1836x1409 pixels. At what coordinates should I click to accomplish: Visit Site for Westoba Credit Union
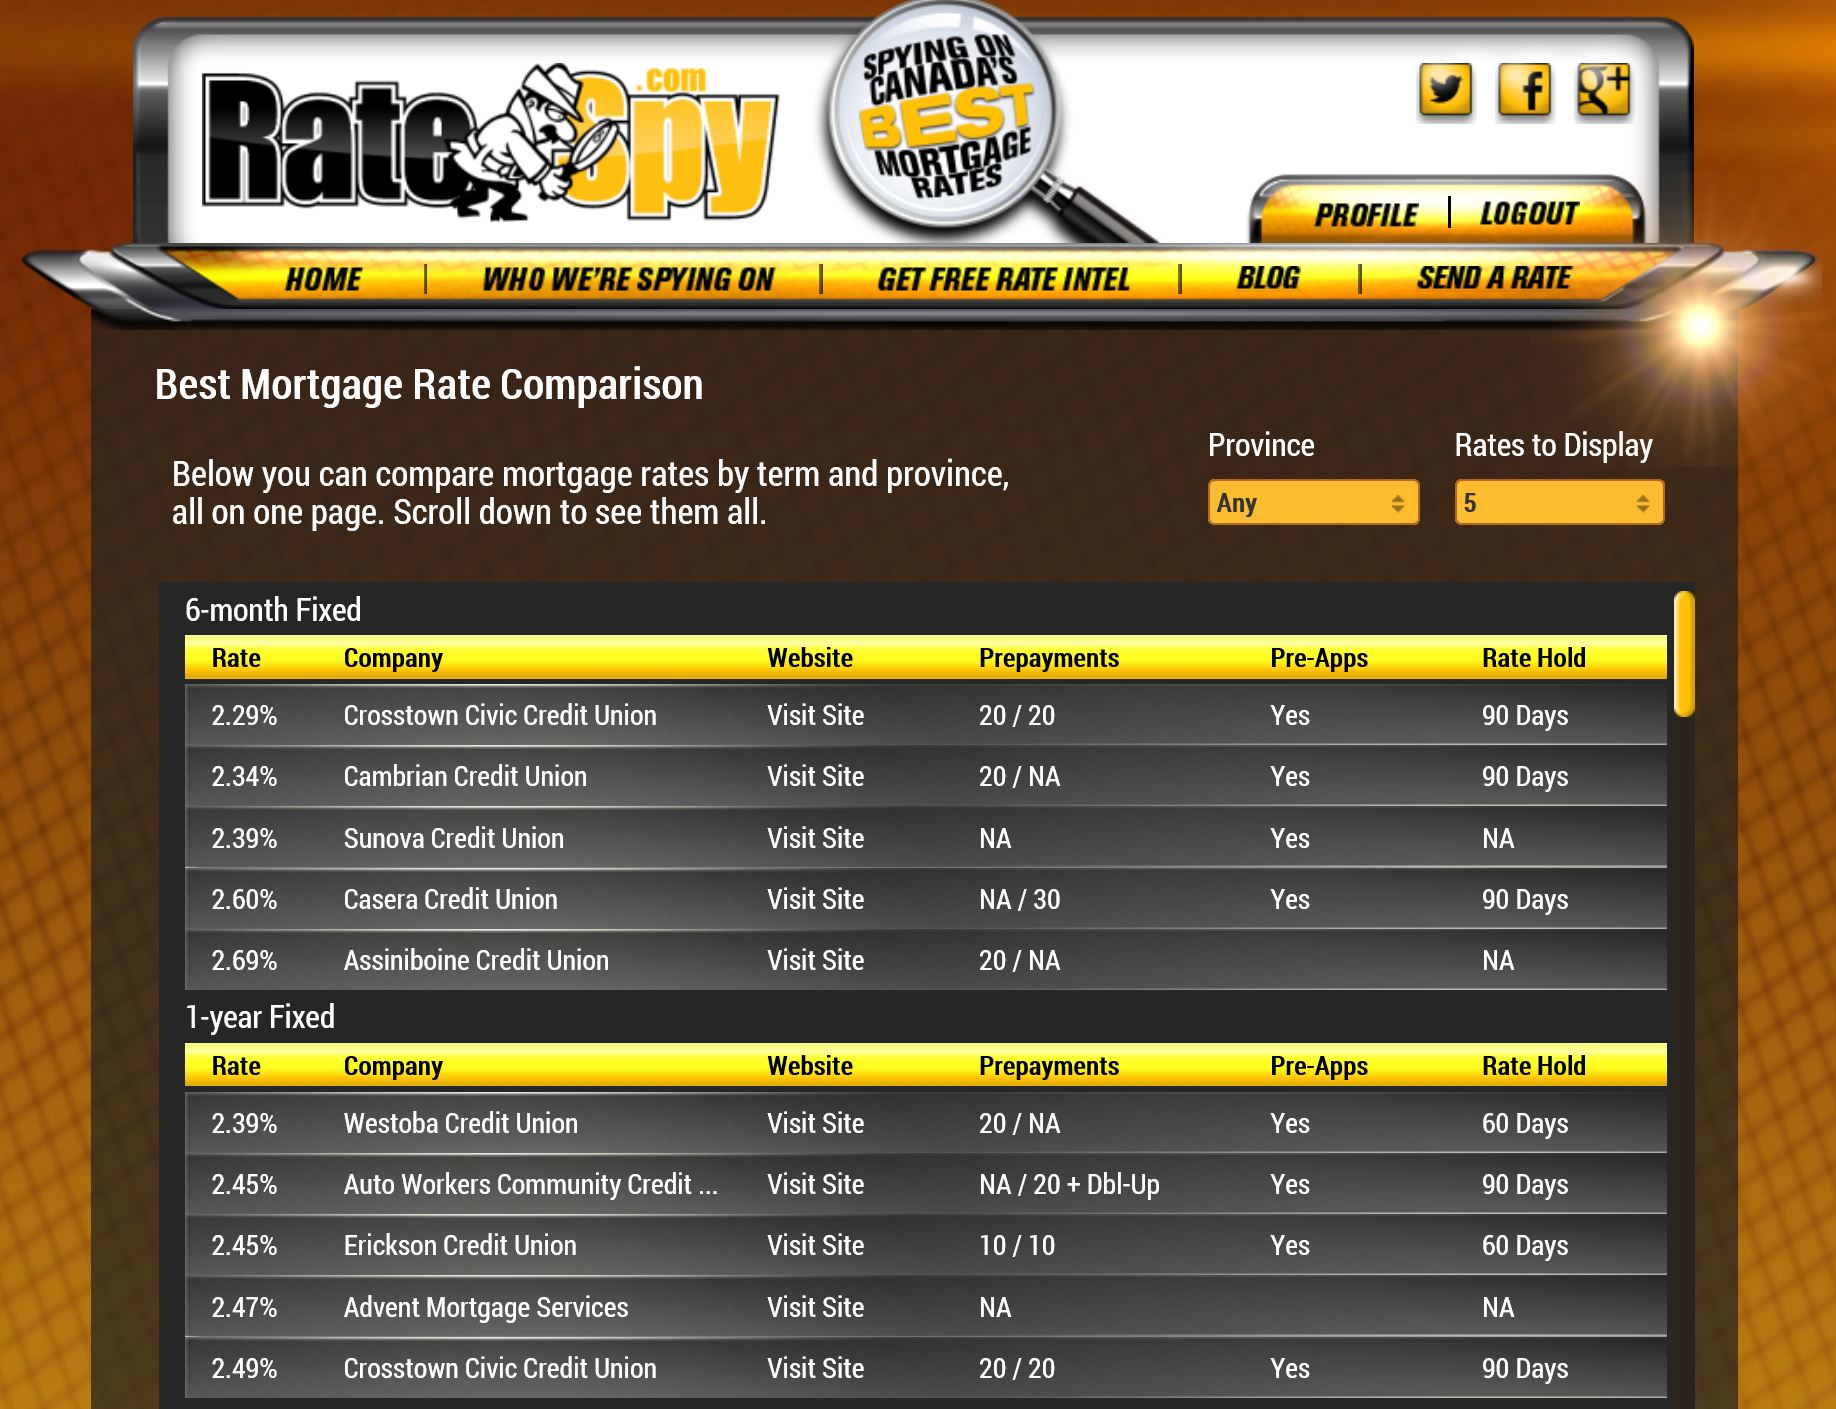(815, 1123)
